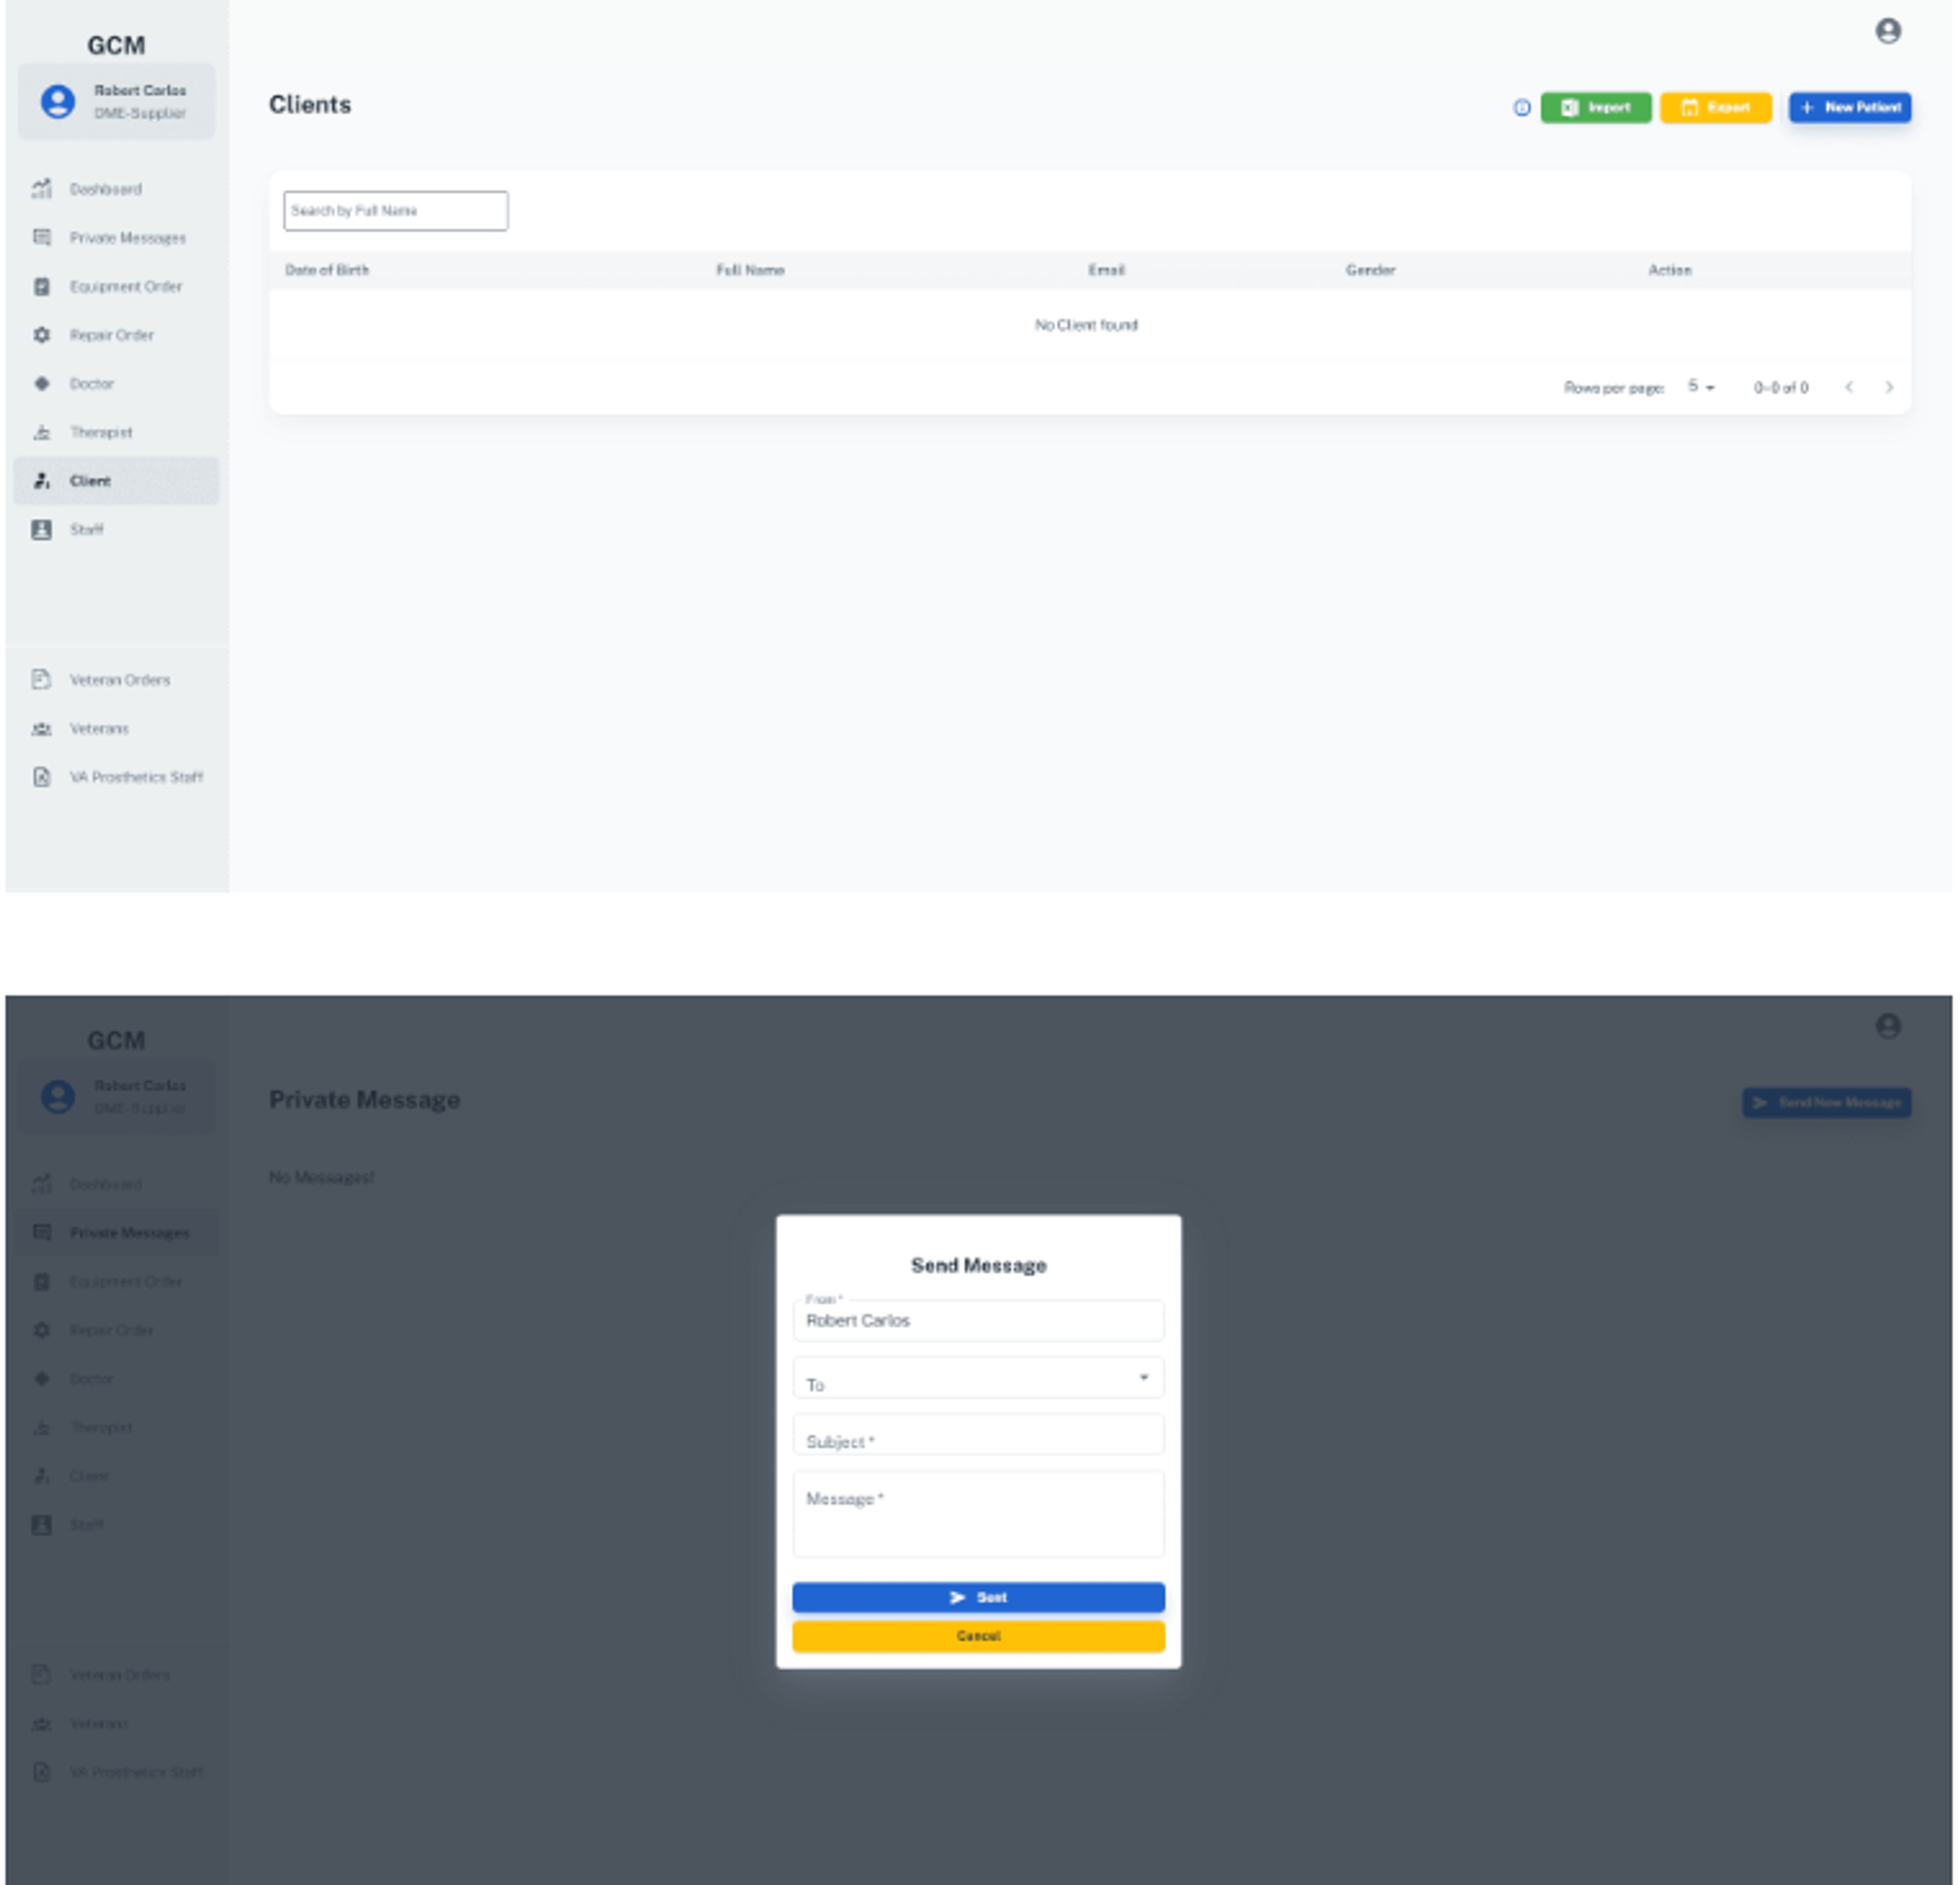Click the VA Prosthetics Staff file icon in Clients sidebar
The height and width of the screenshot is (1885, 1960).
pyautogui.click(x=41, y=777)
